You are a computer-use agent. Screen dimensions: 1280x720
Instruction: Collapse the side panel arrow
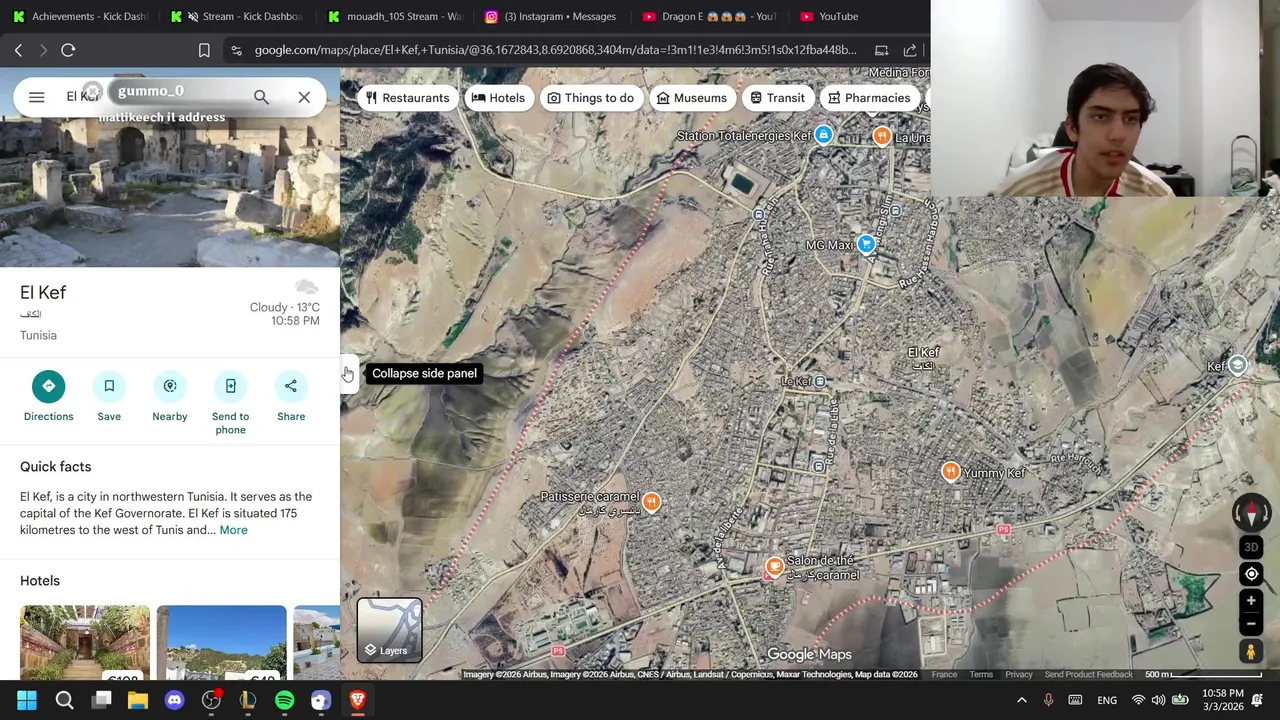coord(347,373)
